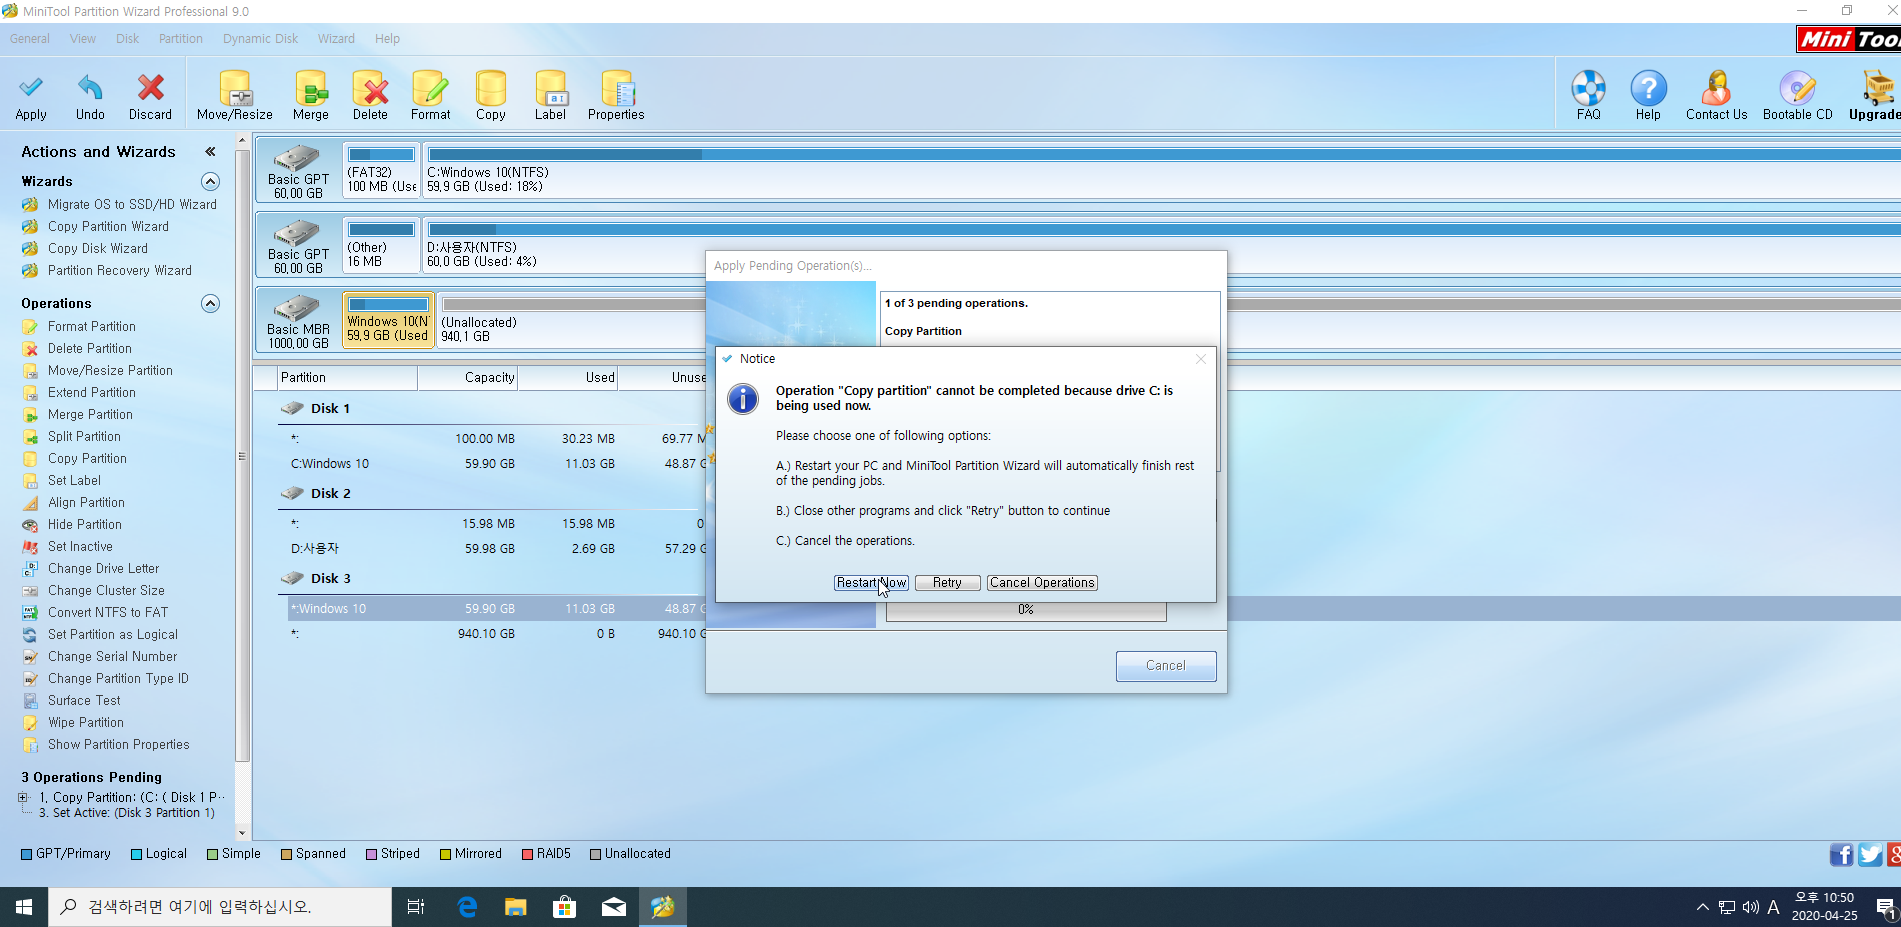The image size is (1901, 927).
Task: Close the Notice dialog
Action: (x=1201, y=359)
